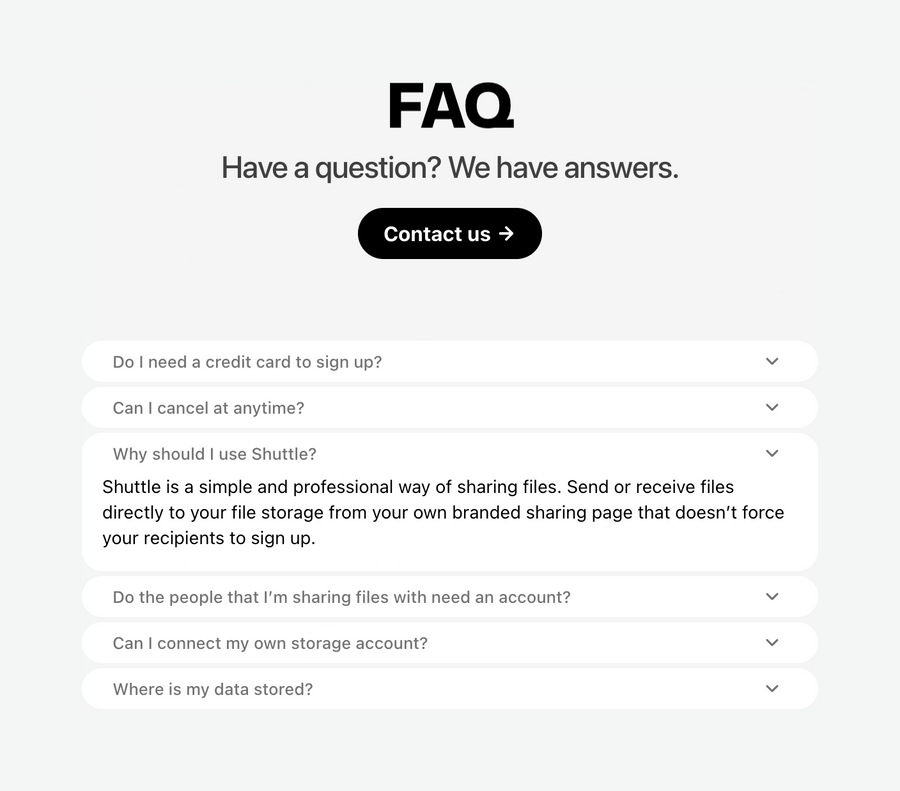The height and width of the screenshot is (791, 900).
Task: Click the arrow icon inside Contact us button
Action: pyautogui.click(x=509, y=233)
